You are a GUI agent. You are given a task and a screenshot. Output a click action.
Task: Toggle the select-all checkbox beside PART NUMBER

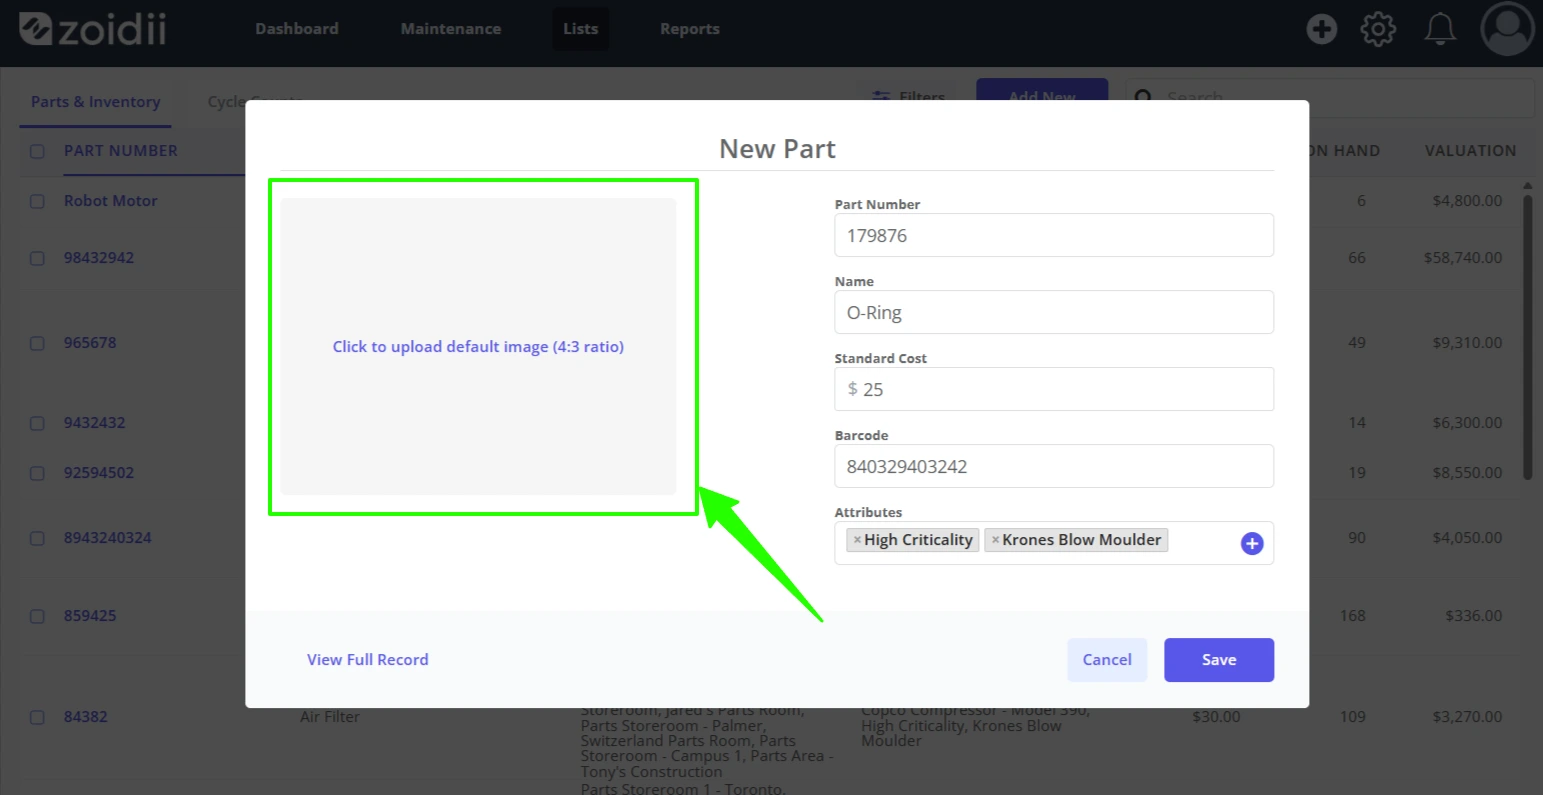[x=37, y=151]
